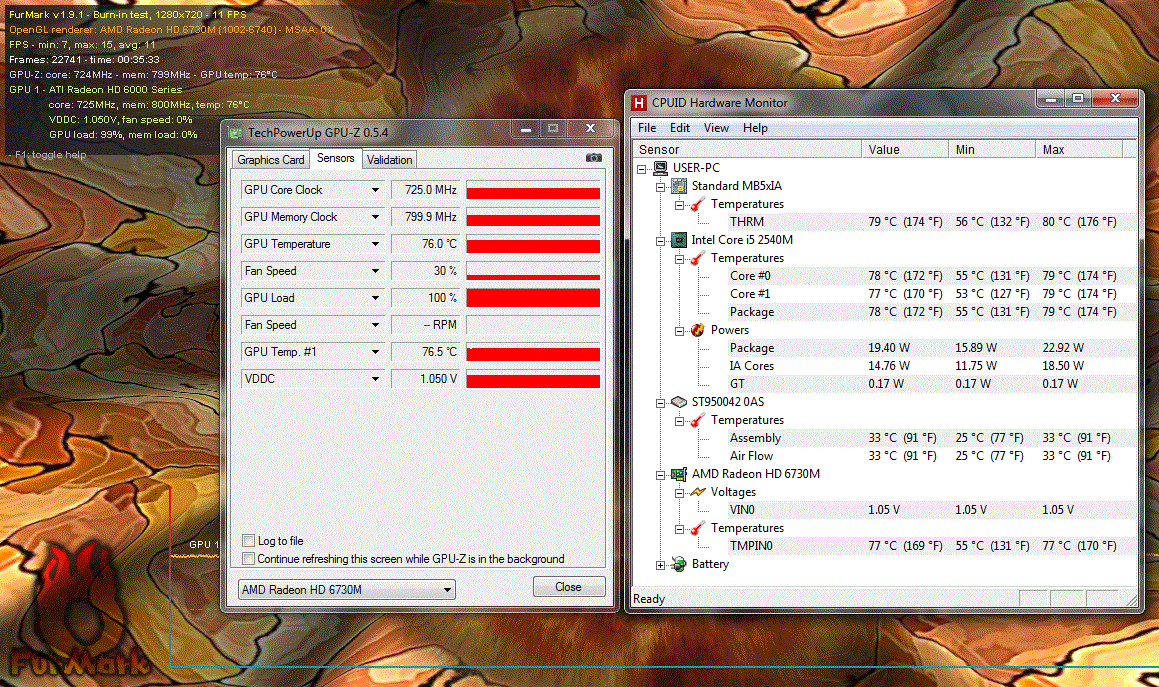Open the GPU Core Clock sensor dropdown
The image size is (1159, 687).
click(x=375, y=190)
